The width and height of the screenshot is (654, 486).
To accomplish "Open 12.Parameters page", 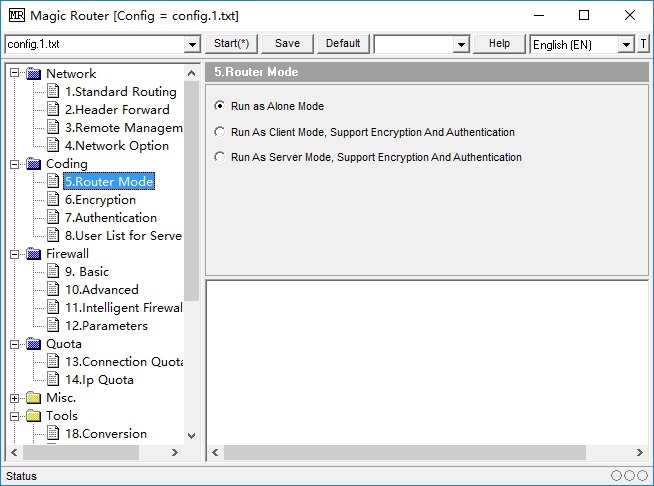I will tap(106, 325).
